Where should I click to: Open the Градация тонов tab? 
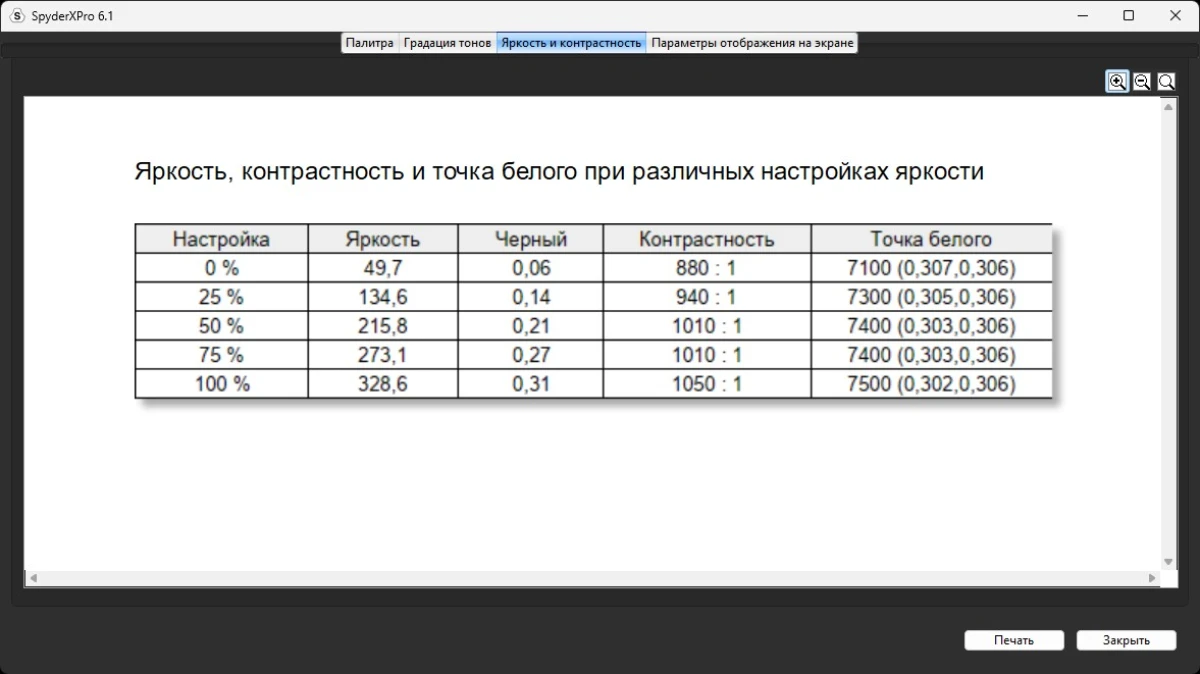[x=447, y=42]
